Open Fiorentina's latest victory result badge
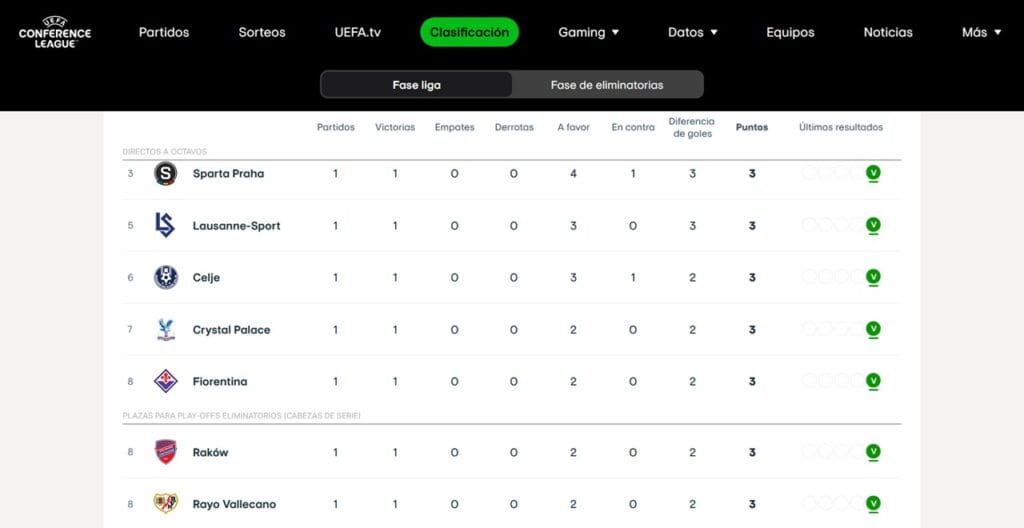This screenshot has width=1024, height=528. coord(873,381)
